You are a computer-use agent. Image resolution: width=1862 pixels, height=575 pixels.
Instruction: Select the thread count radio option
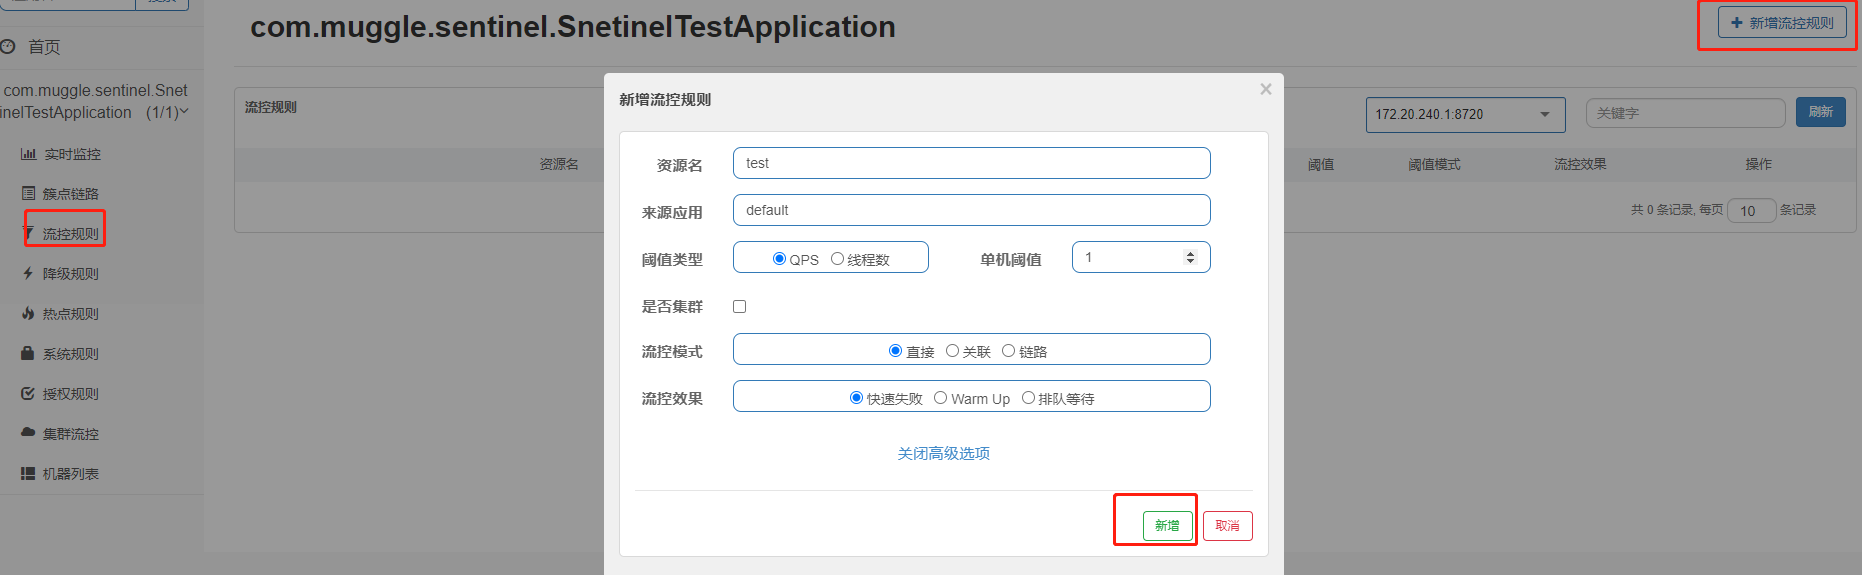838,259
